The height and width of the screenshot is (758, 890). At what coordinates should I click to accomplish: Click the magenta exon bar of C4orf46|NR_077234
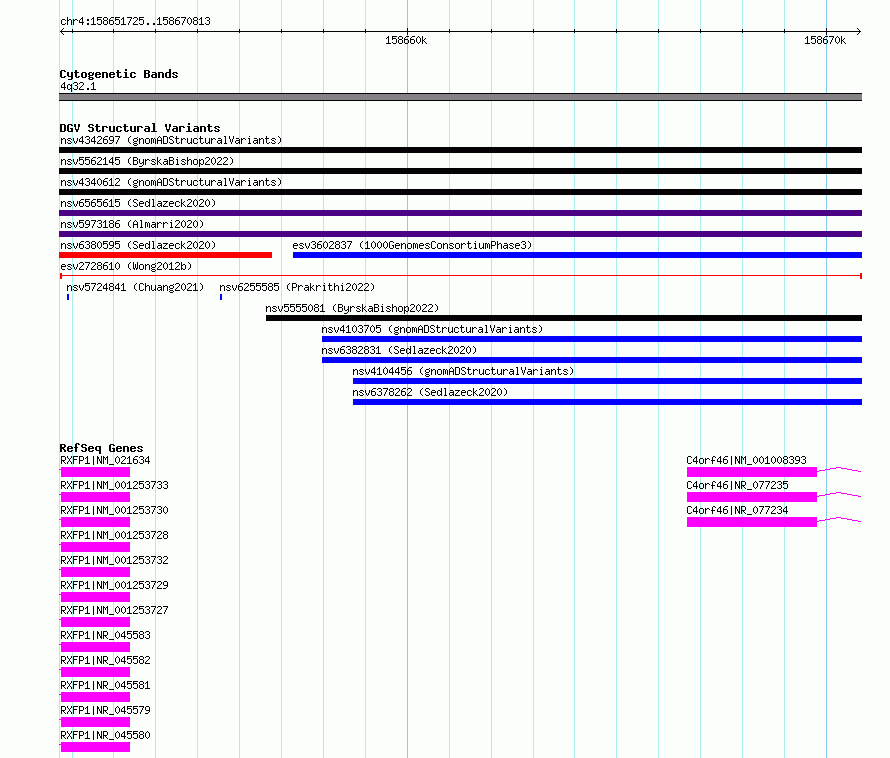click(752, 522)
